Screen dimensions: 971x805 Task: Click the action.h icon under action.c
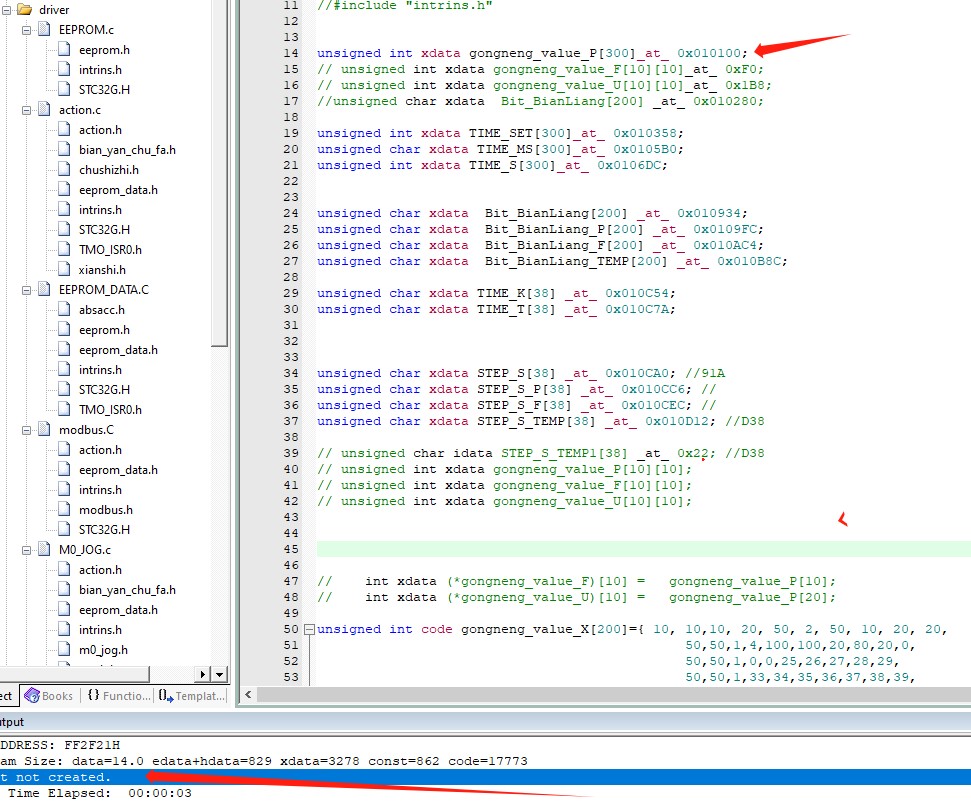(64, 129)
